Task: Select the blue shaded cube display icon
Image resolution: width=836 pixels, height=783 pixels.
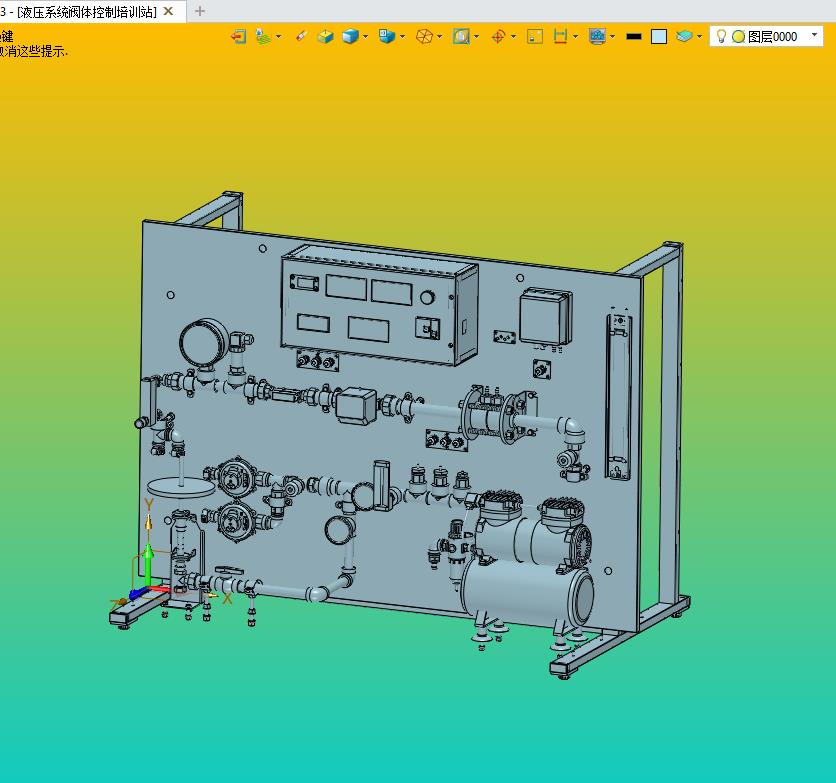Action: coord(350,36)
